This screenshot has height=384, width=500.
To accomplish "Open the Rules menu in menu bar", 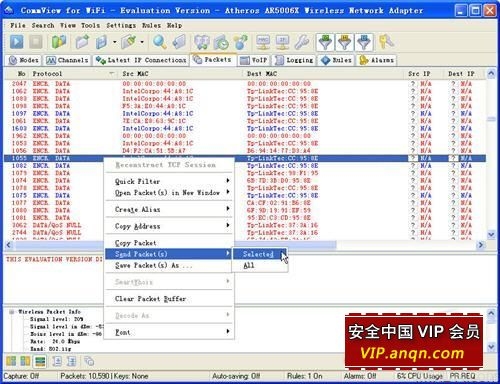I will pyautogui.click(x=151, y=25).
